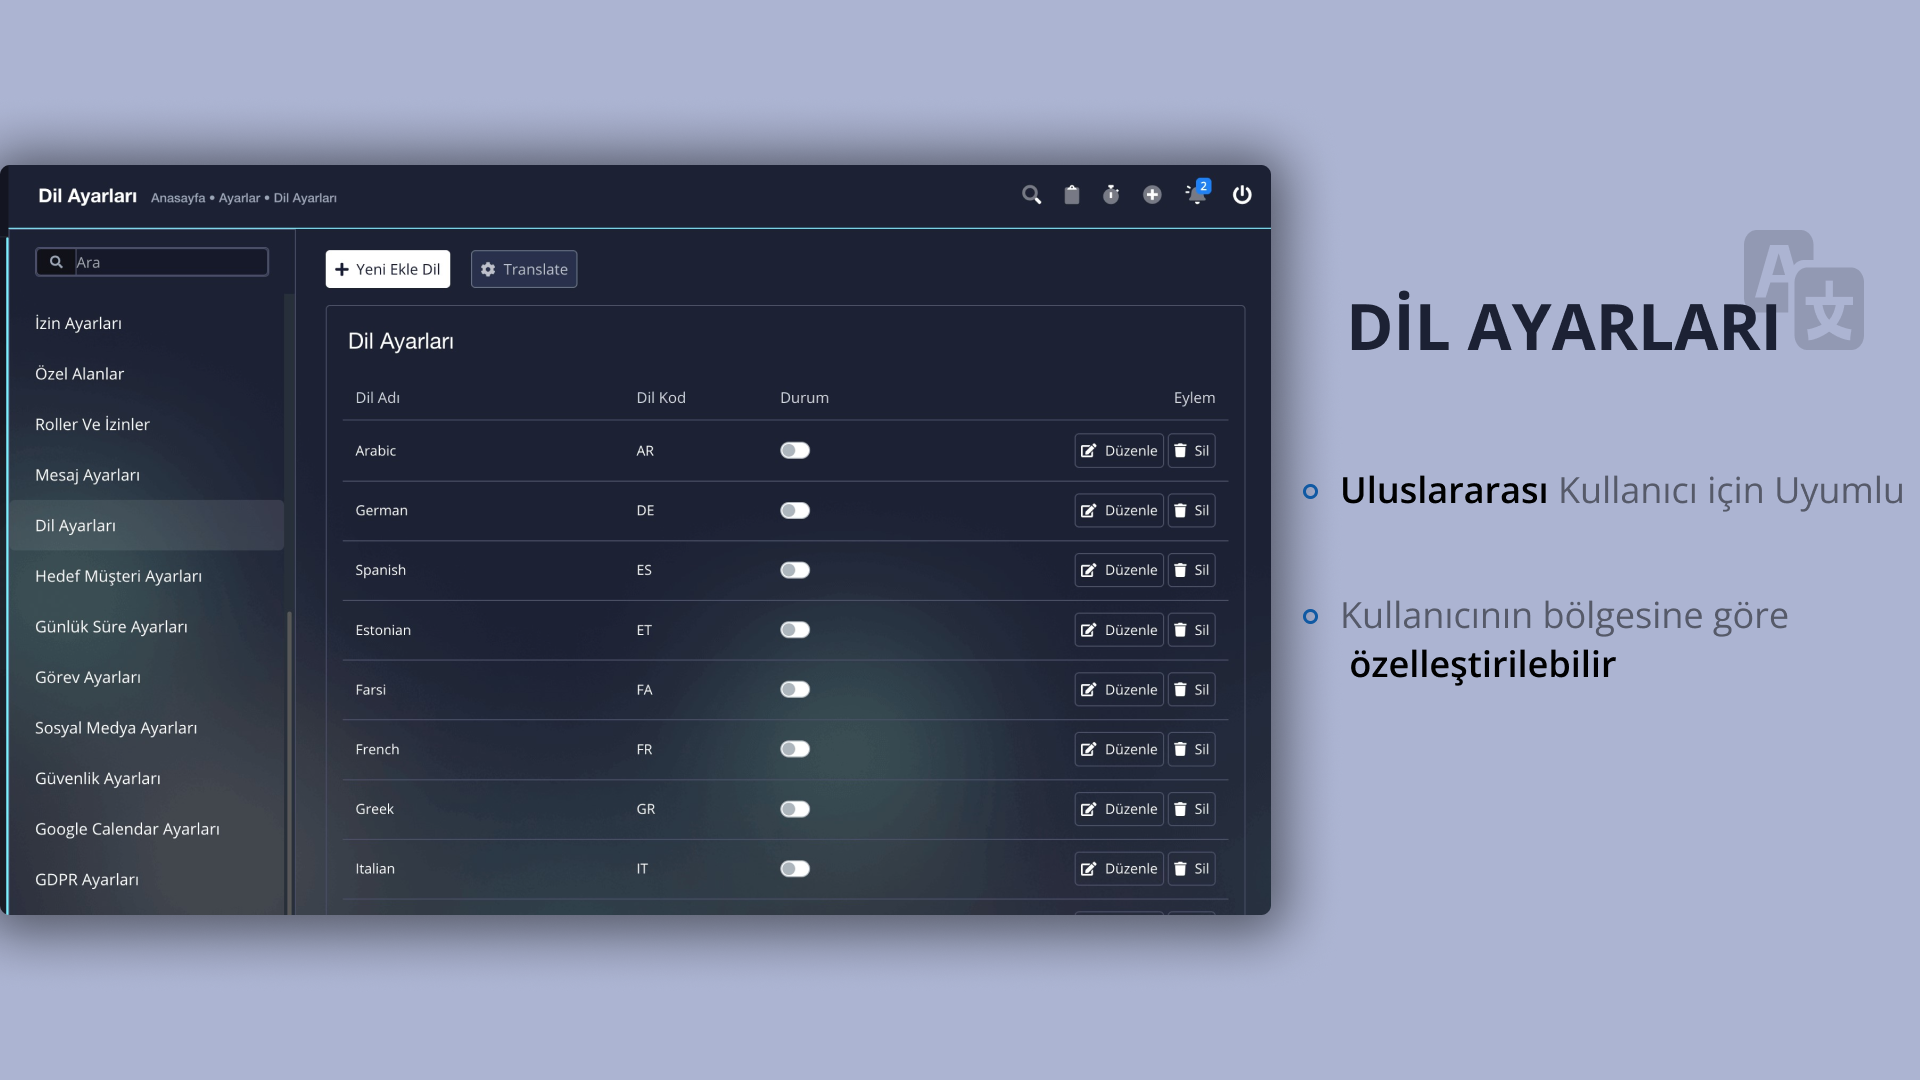Viewport: 1920px width, 1080px height.
Task: Enable the Estonian status toggle
Action: click(x=795, y=630)
